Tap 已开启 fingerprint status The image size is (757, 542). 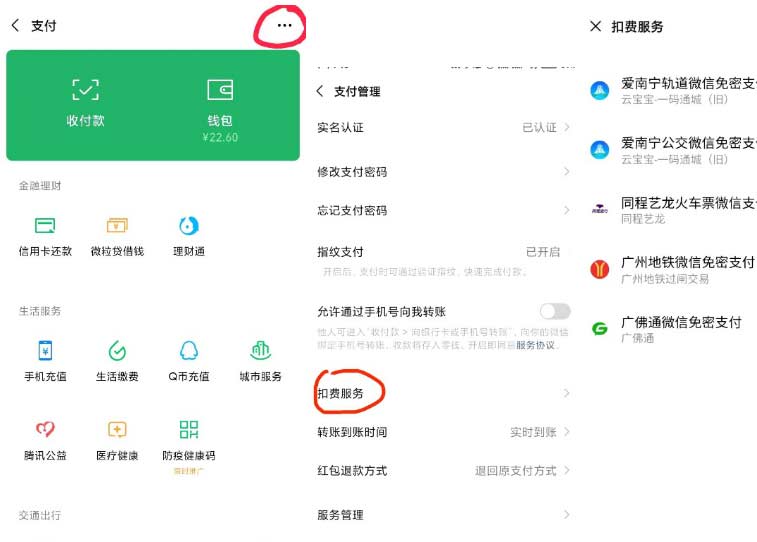tap(543, 252)
